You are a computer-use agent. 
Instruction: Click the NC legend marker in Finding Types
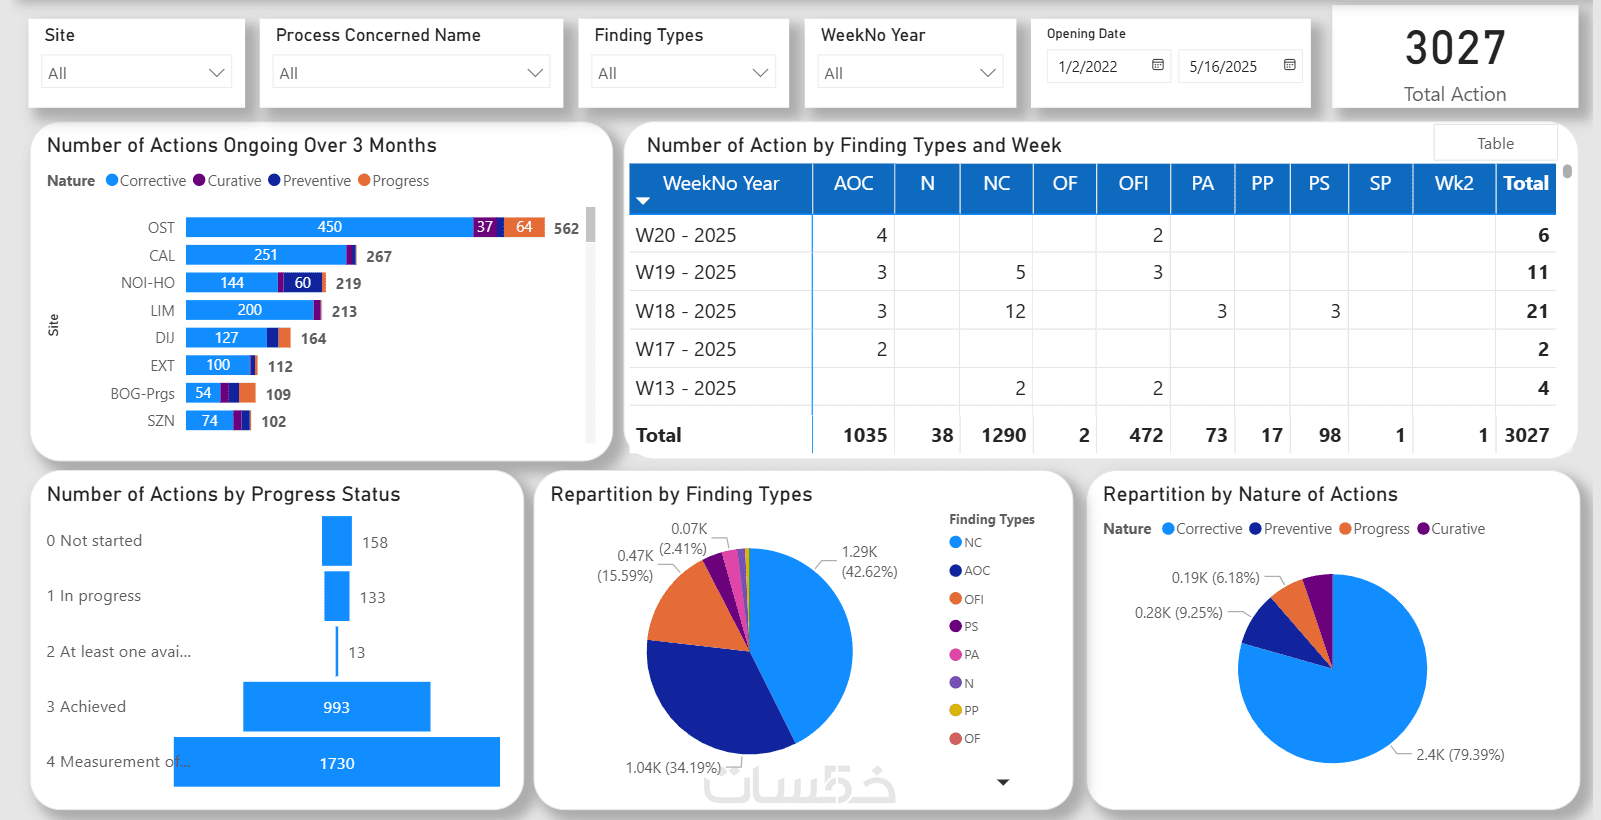955,542
